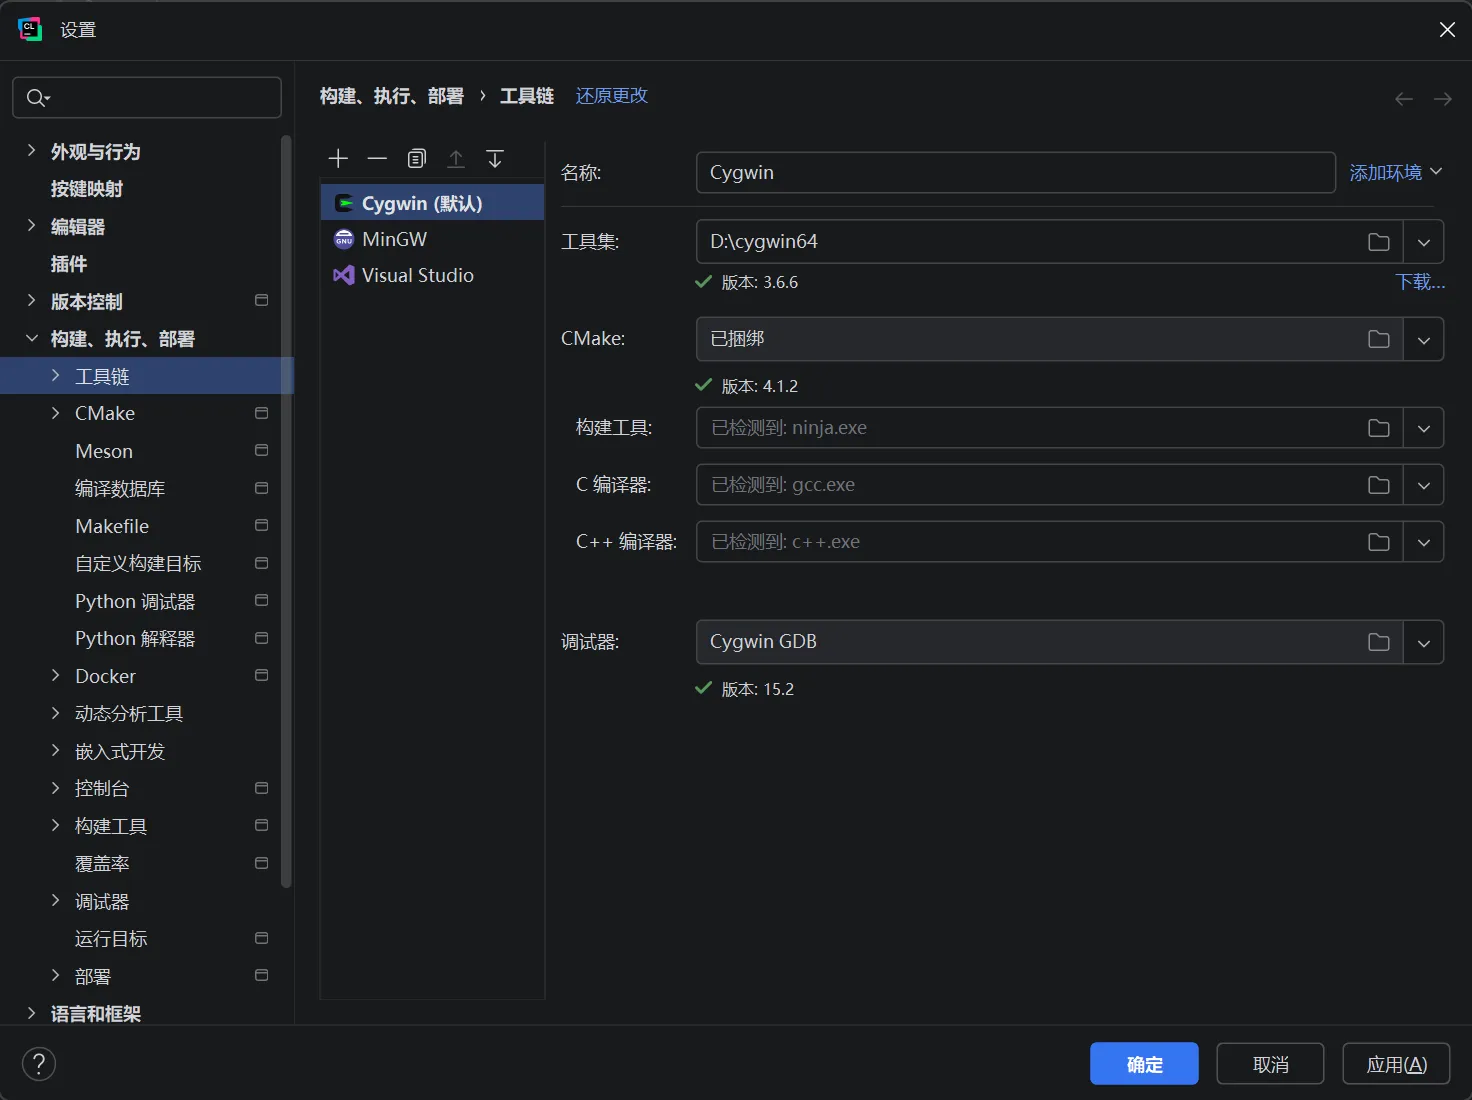Open the CMake version dropdown showing 已捆绑

click(x=1424, y=339)
